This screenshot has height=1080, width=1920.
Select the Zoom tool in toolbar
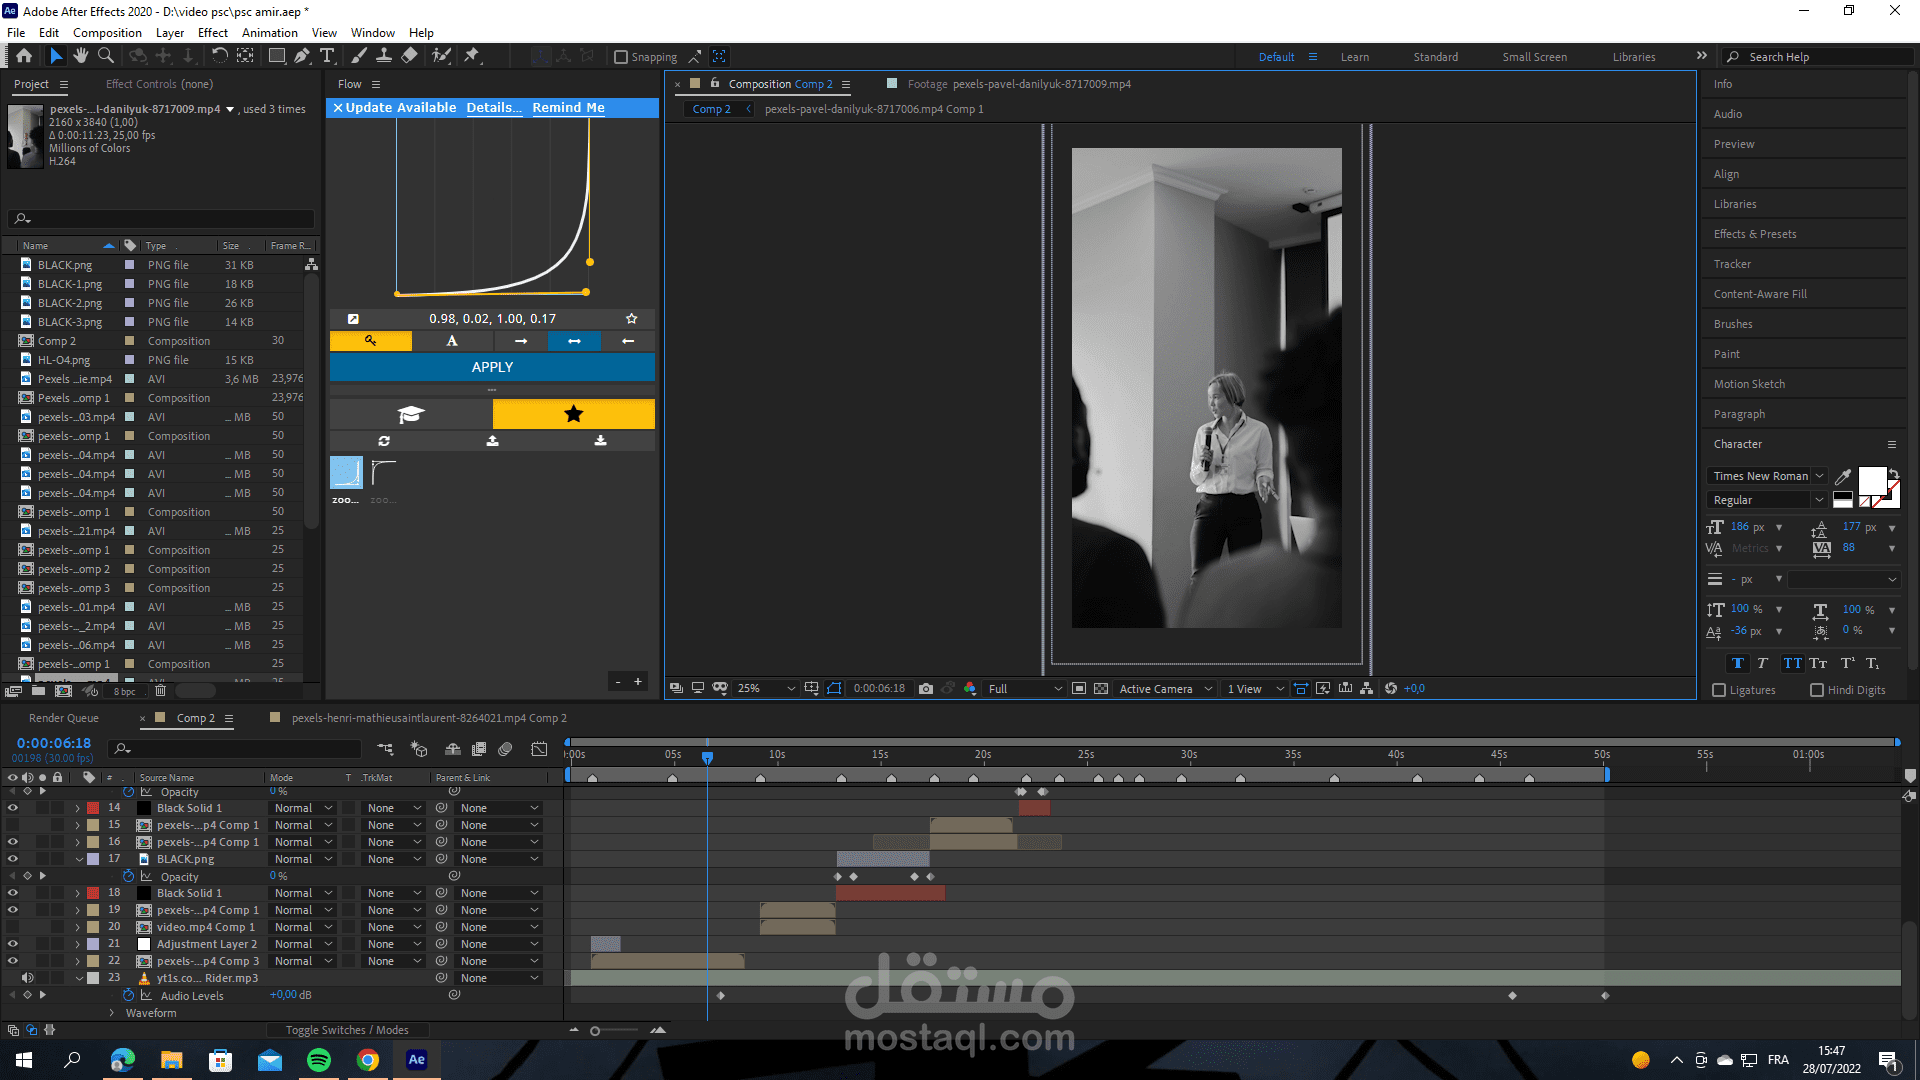106,56
